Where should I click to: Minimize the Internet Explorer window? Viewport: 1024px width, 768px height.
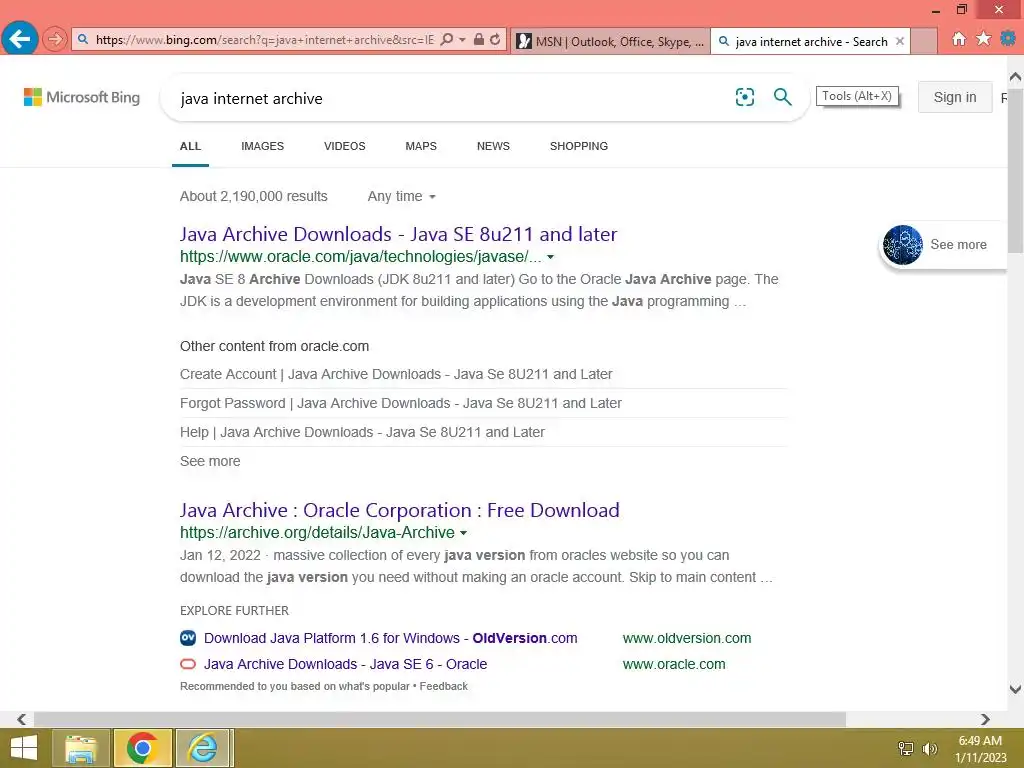pyautogui.click(x=936, y=10)
